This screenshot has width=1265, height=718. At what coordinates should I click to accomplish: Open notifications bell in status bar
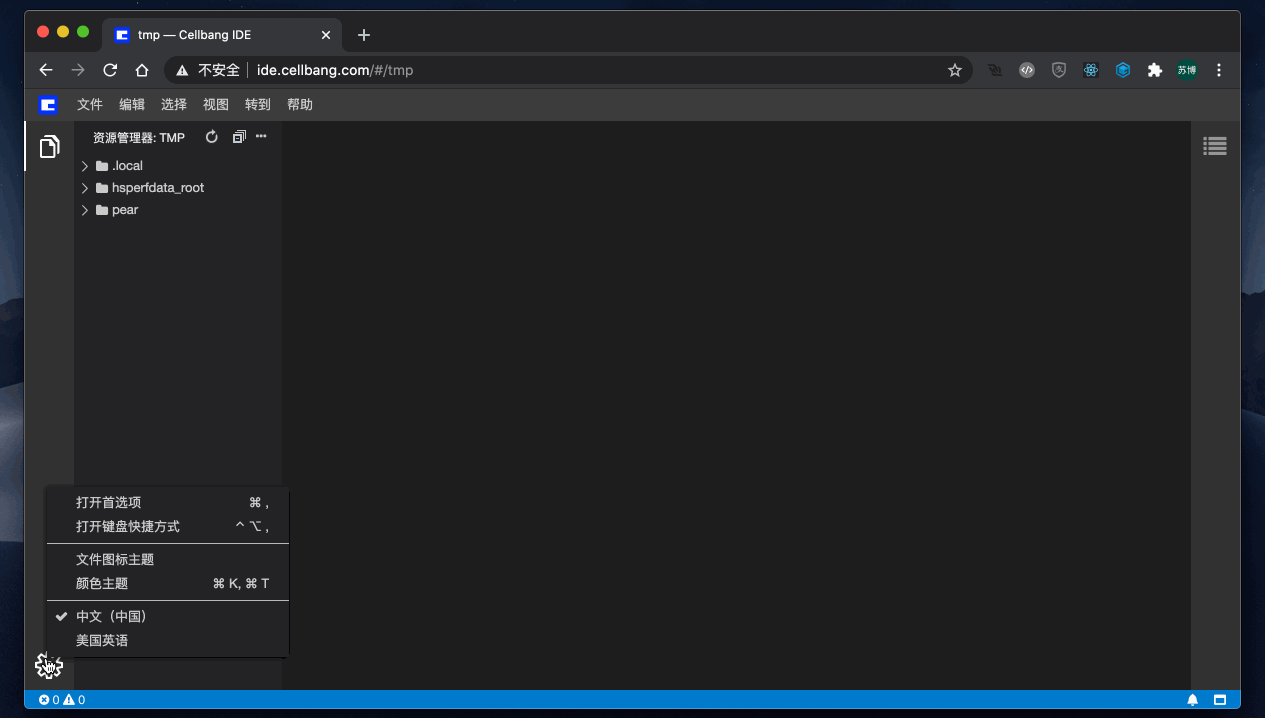[1193, 700]
